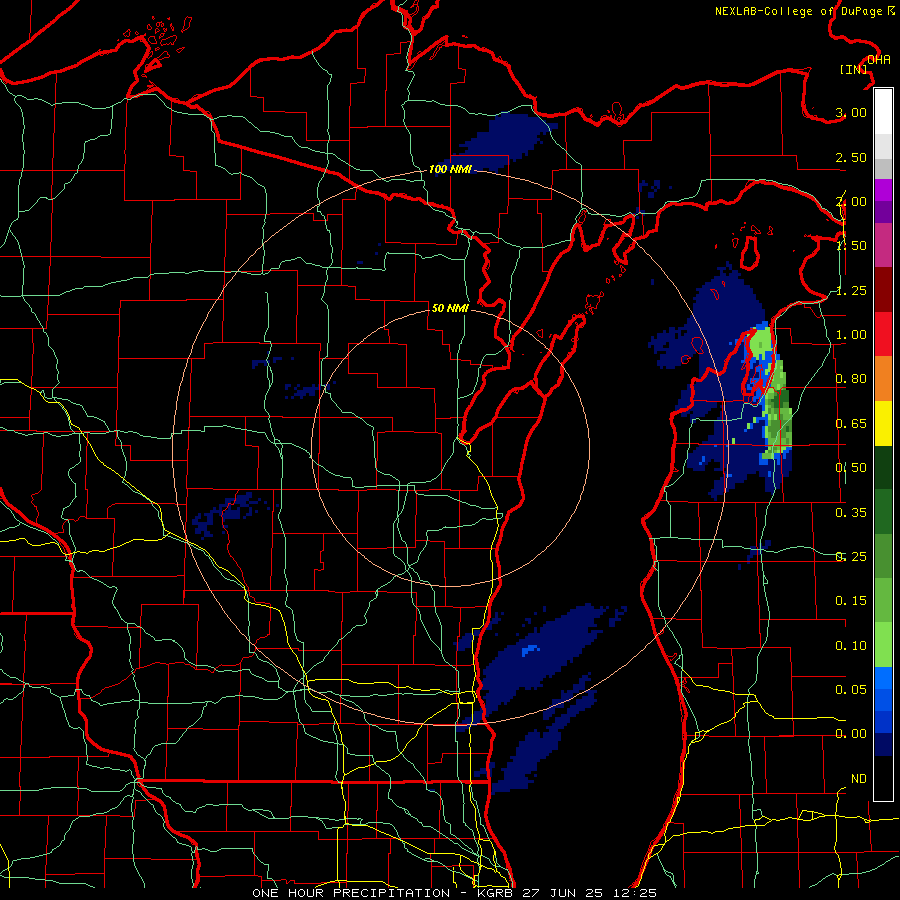The width and height of the screenshot is (900, 900).
Task: Click the 0.65 legend value
Action: coord(851,424)
